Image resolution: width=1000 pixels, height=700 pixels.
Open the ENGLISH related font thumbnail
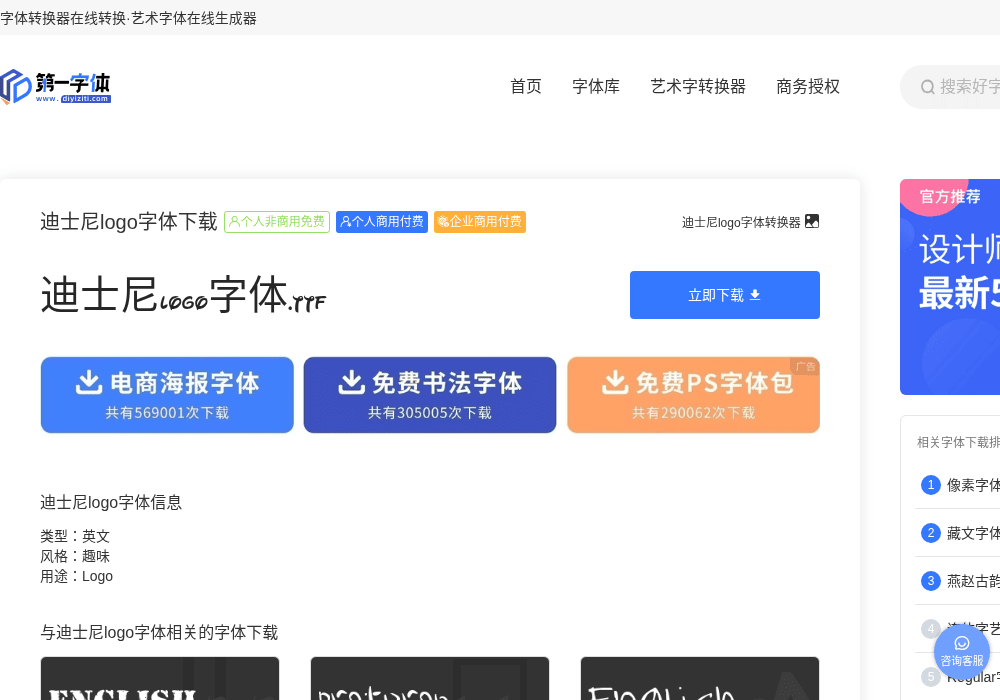pyautogui.click(x=160, y=678)
